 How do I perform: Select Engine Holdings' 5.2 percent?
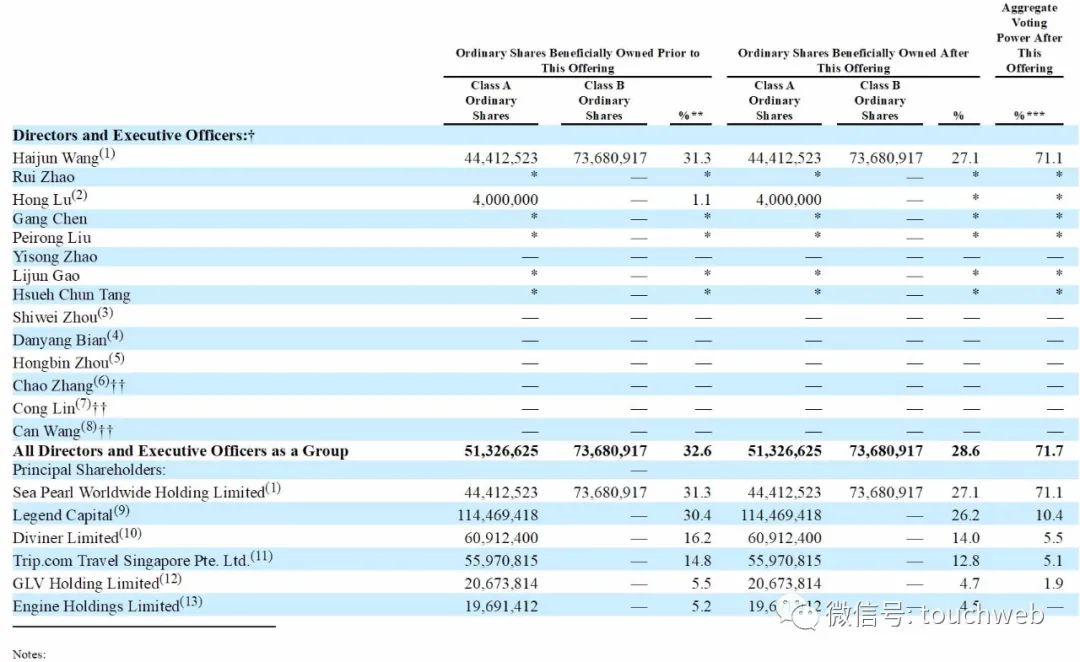coord(701,606)
